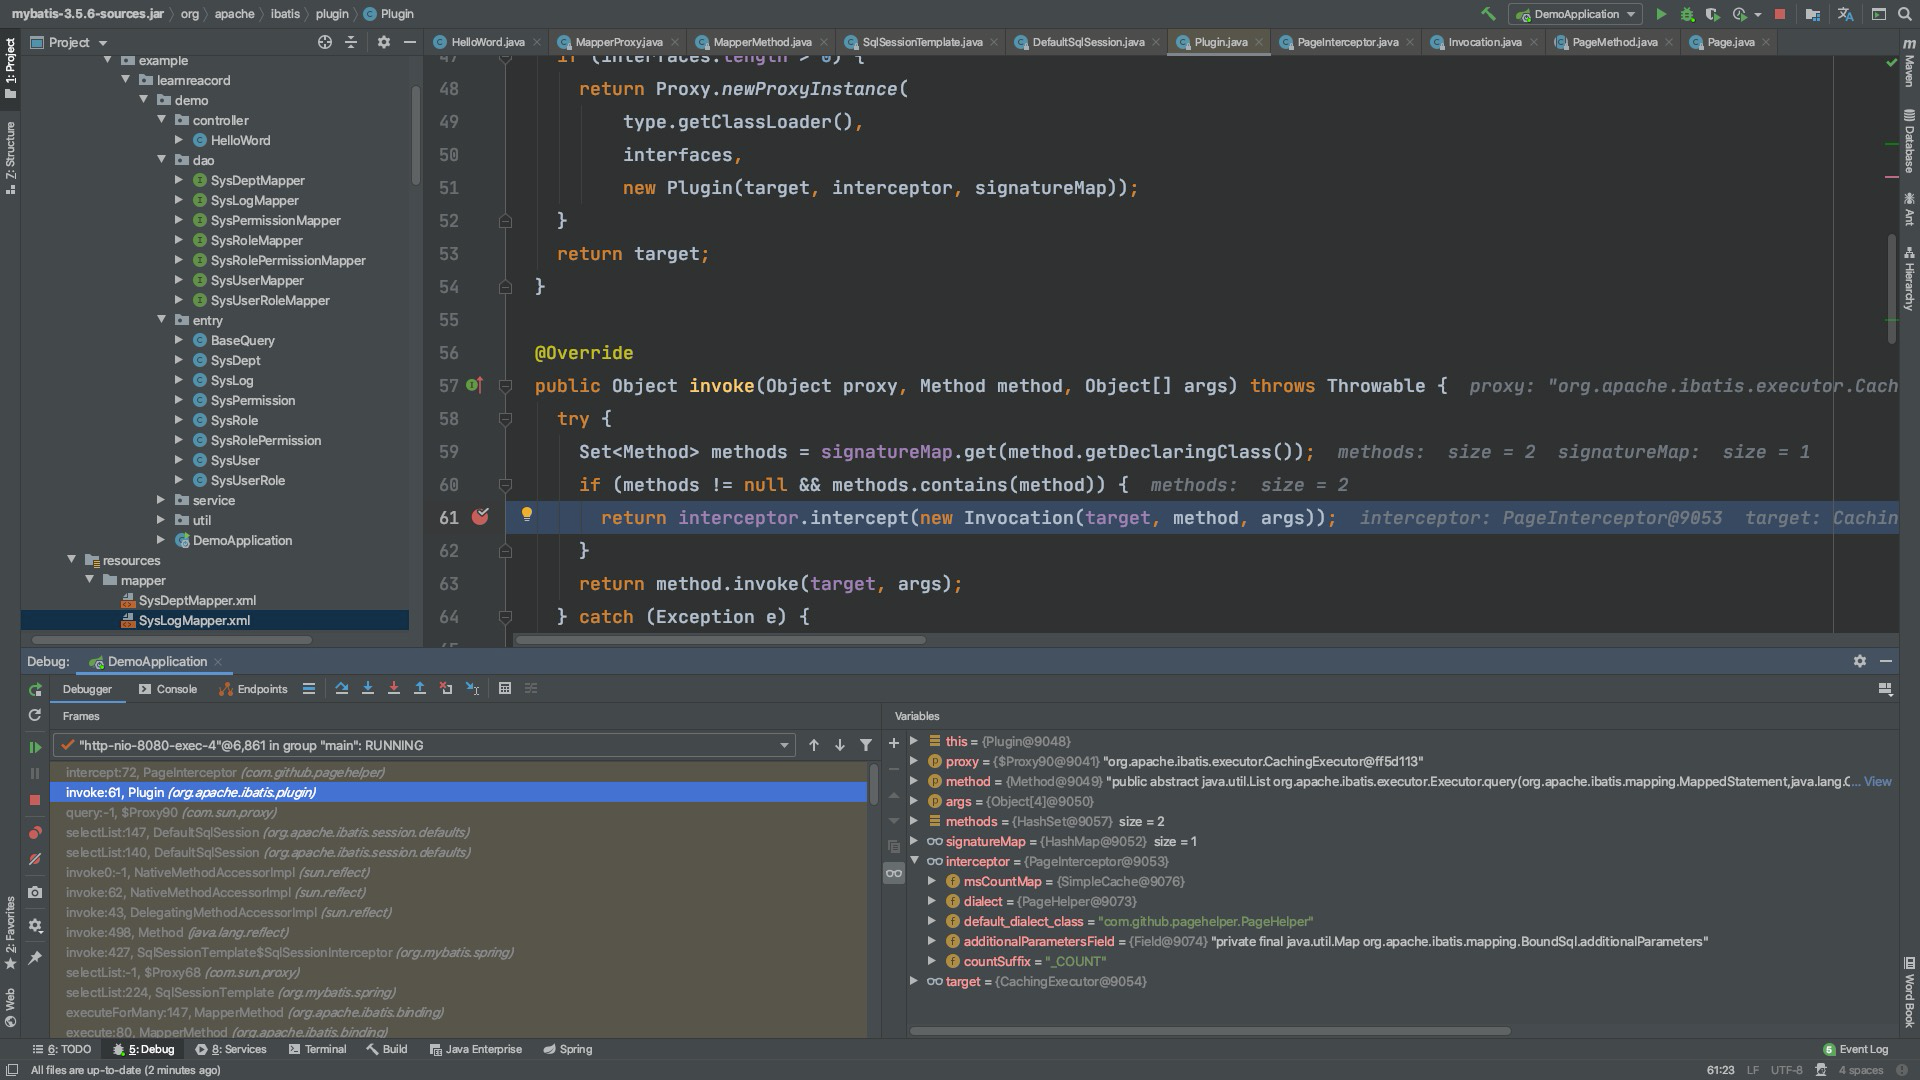
Task: Click the yellow intention lightbulb on line 61
Action: (x=527, y=515)
